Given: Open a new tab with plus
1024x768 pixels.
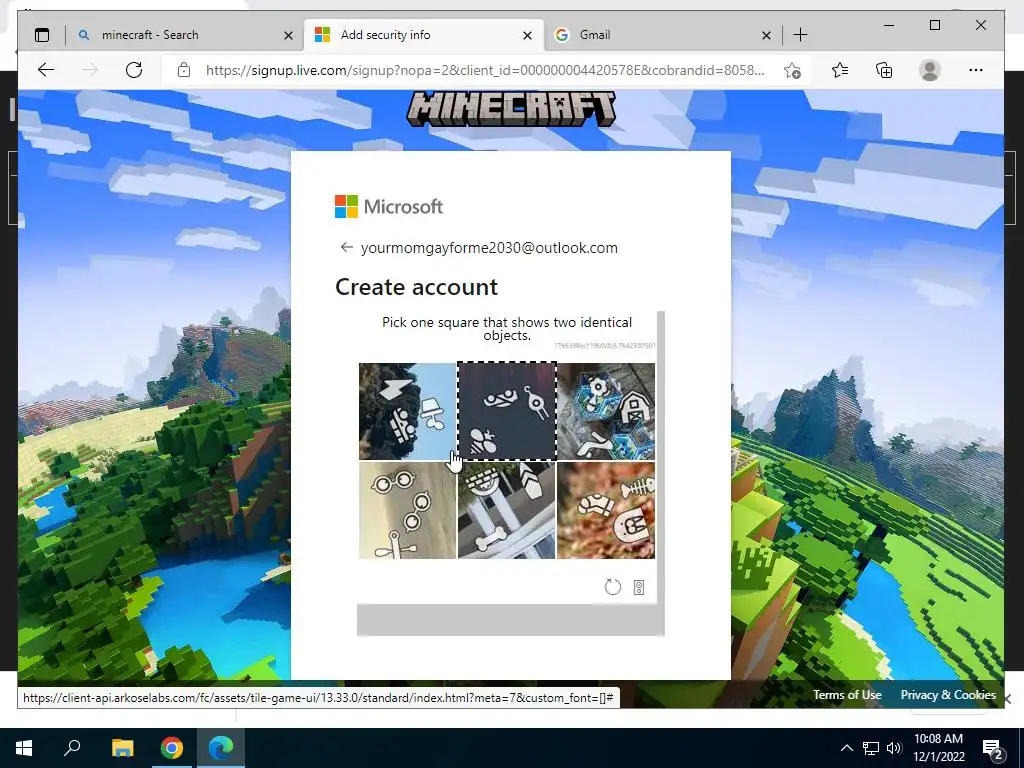Looking at the screenshot, I should (x=800, y=35).
